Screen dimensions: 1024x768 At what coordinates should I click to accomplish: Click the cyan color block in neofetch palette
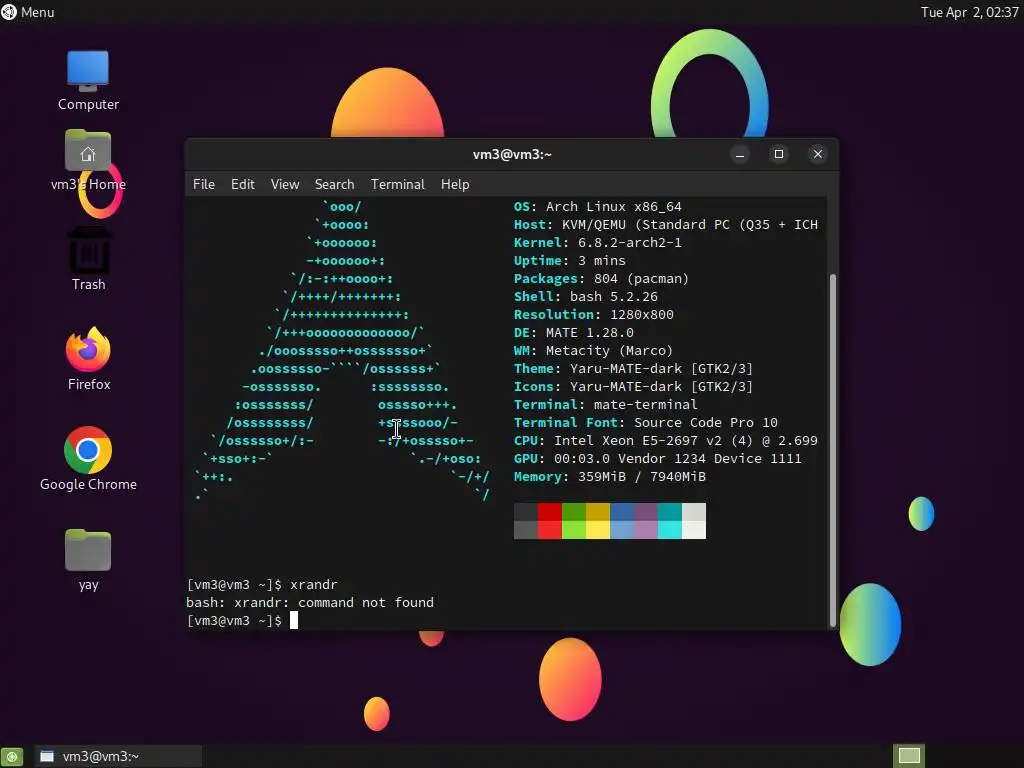coord(669,530)
